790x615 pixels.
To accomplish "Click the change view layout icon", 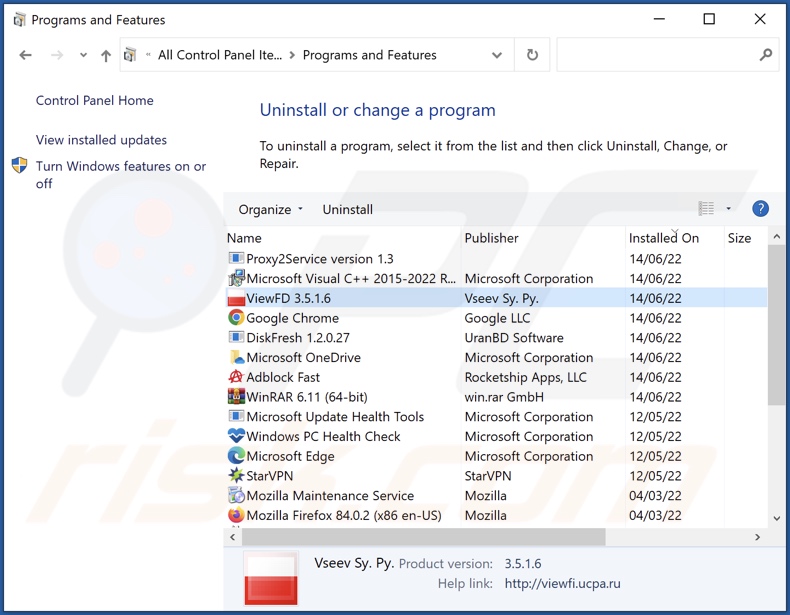I will pos(706,209).
